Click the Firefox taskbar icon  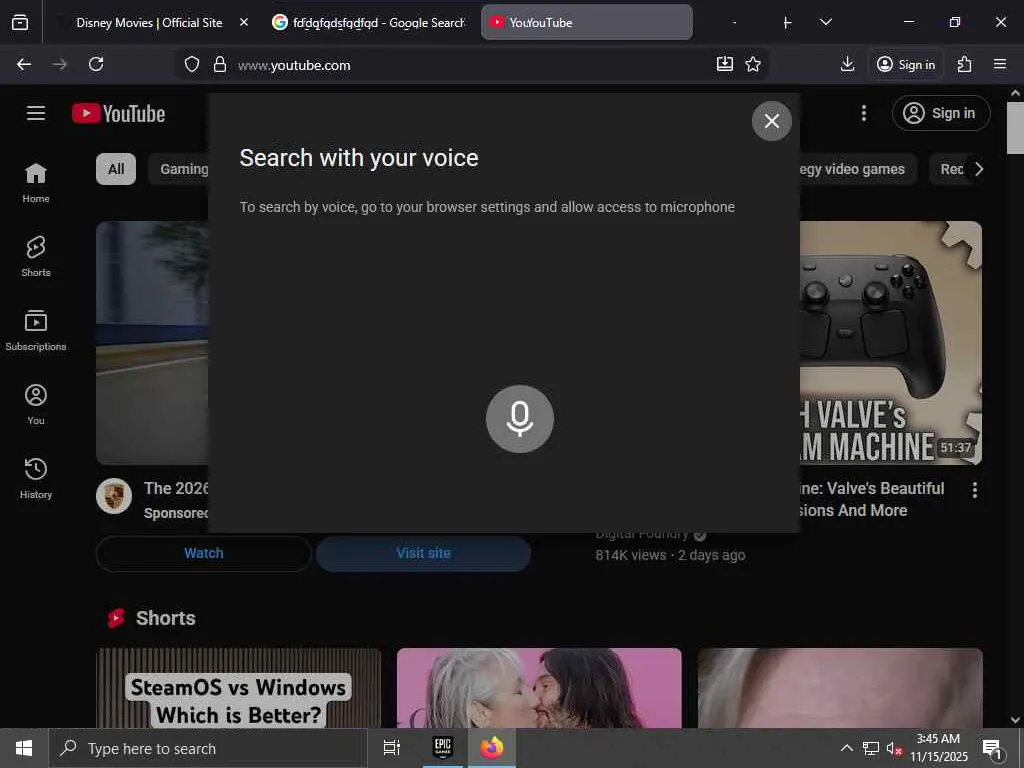click(x=492, y=748)
